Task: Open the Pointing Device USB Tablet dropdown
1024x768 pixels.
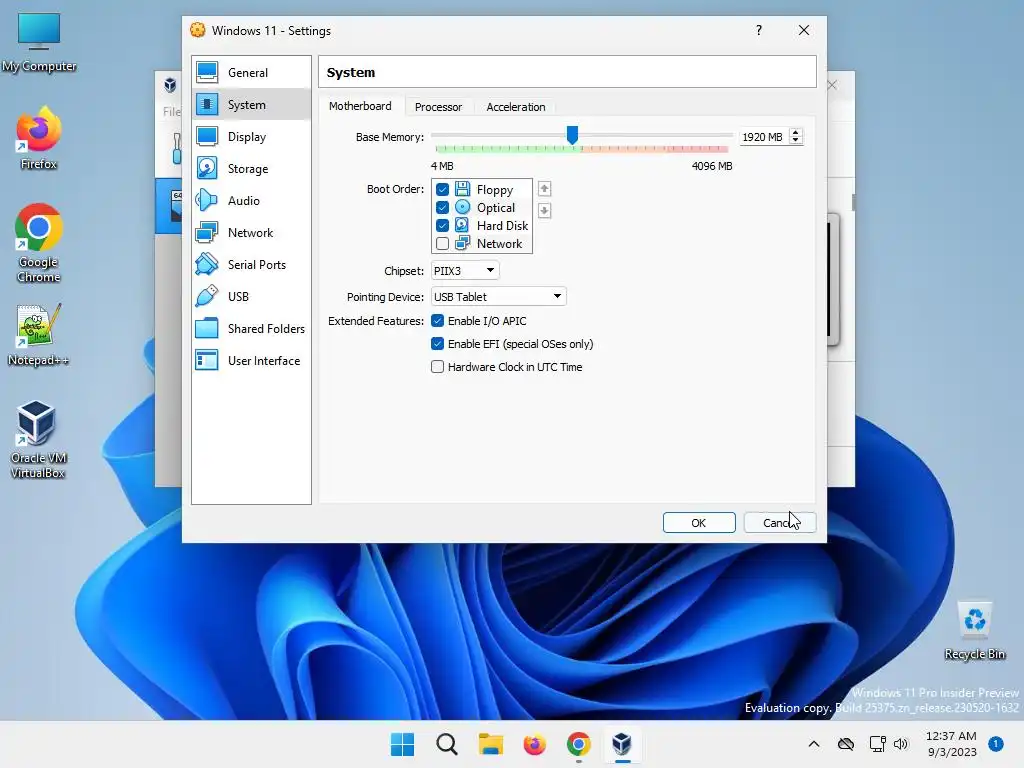Action: (498, 296)
